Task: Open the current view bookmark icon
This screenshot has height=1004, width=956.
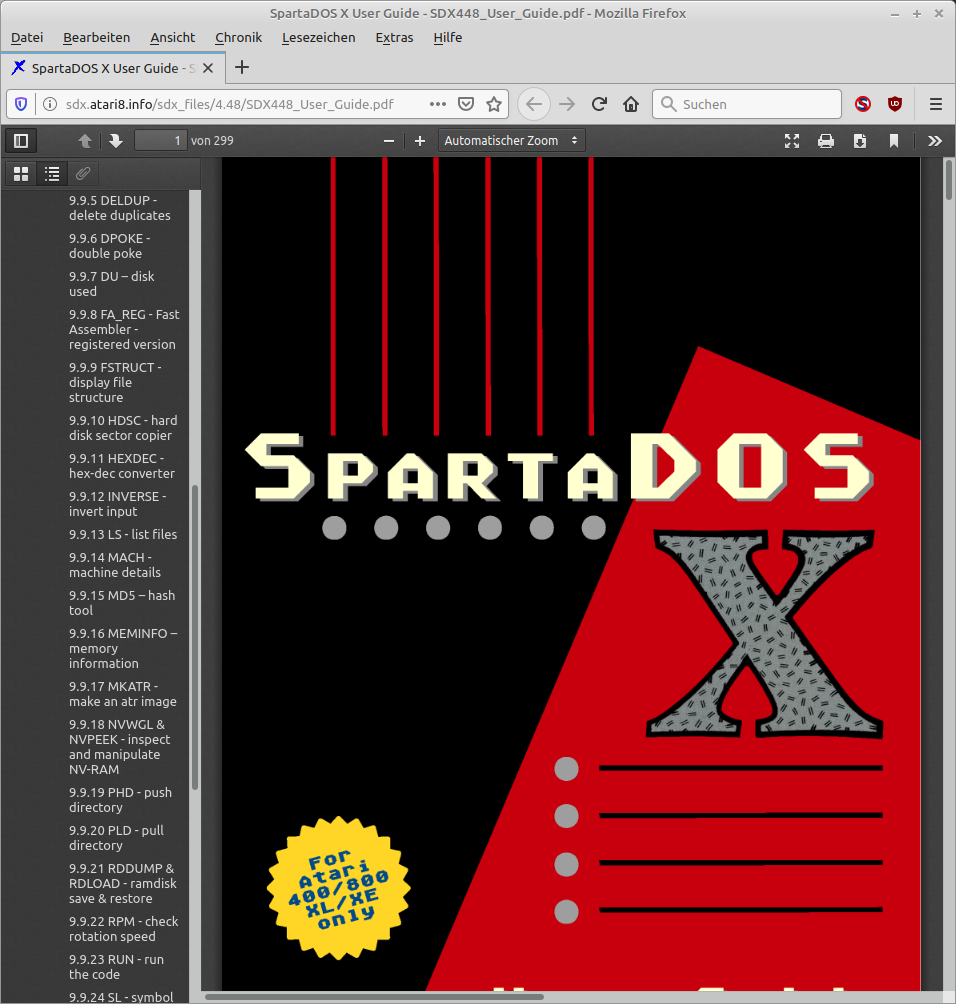Action: click(894, 141)
